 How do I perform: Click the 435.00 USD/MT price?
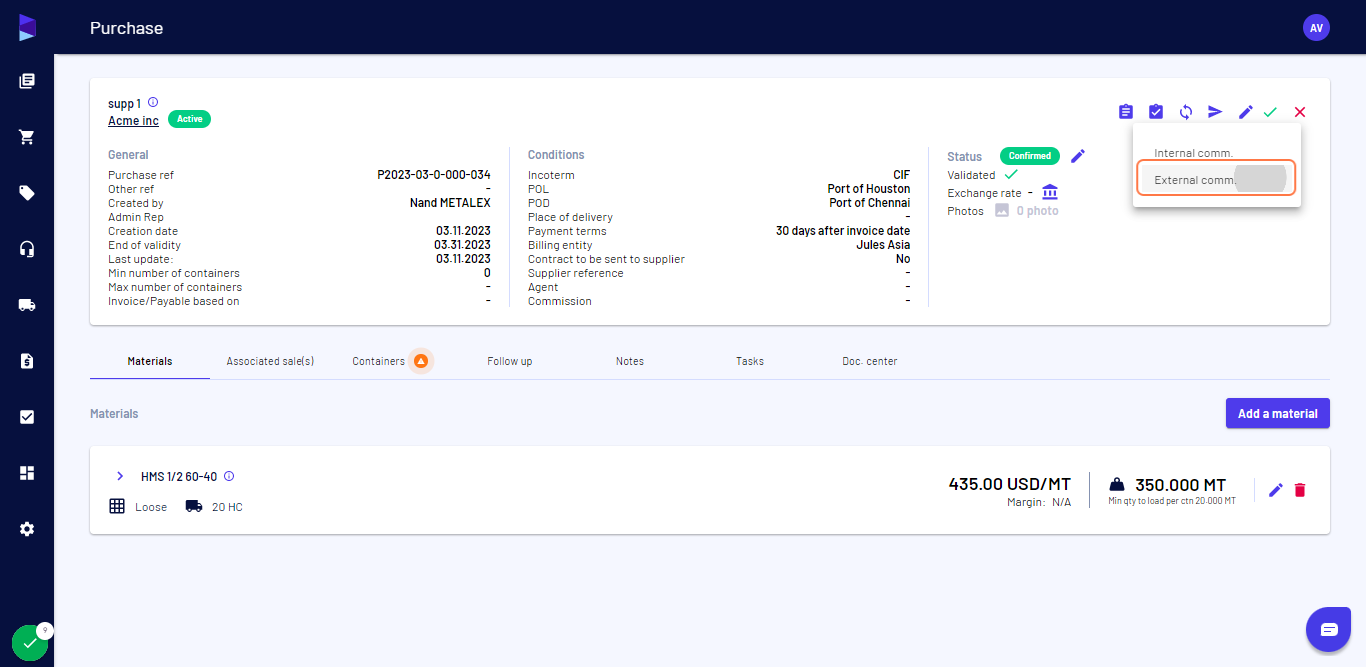[x=1010, y=484]
